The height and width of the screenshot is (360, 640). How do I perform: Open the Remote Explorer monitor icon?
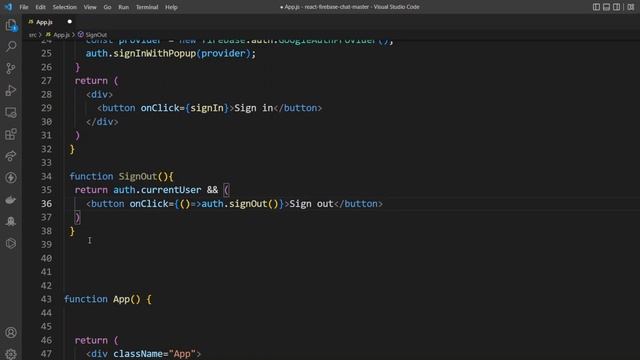(x=11, y=112)
